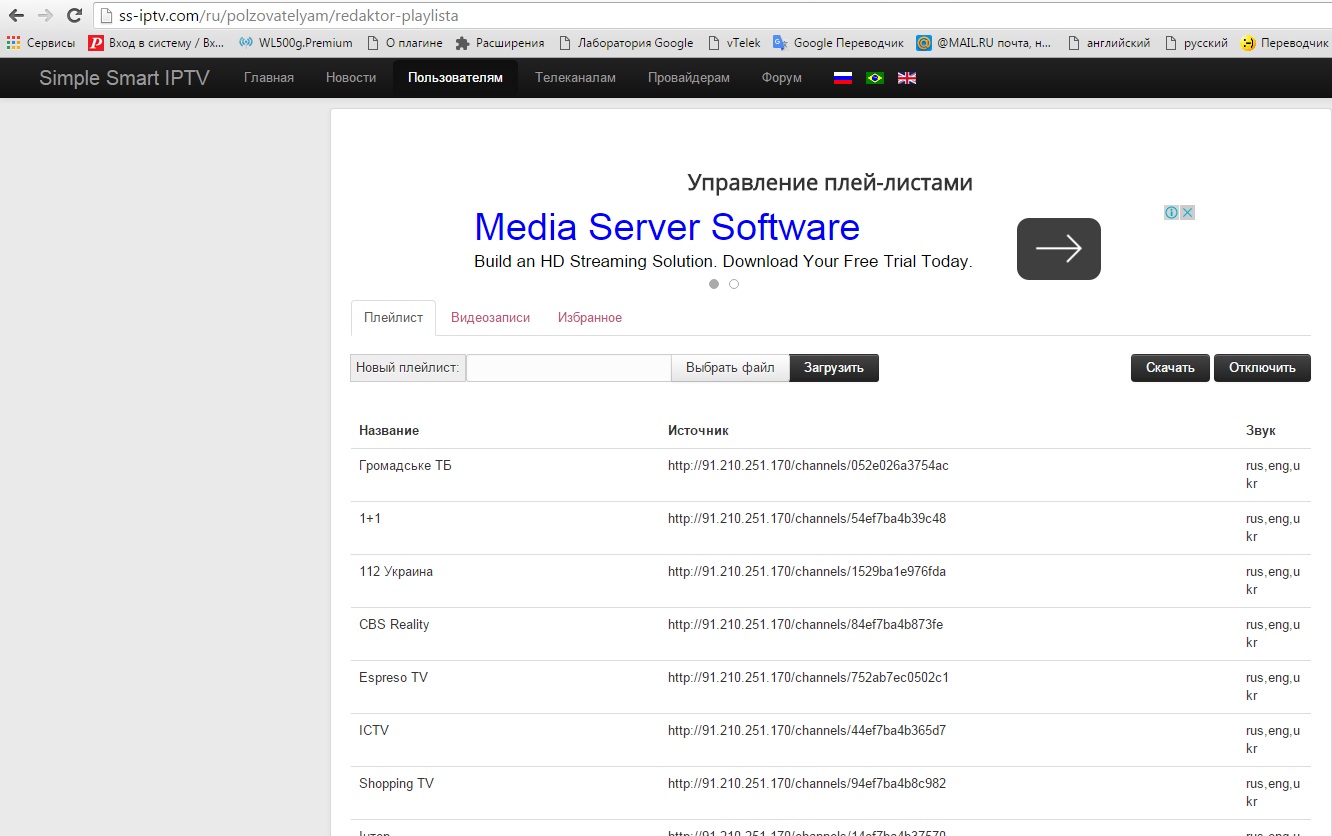The height and width of the screenshot is (836, 1332).
Task: Click source URL ending 94ef7ba4b8c982
Action: [807, 784]
